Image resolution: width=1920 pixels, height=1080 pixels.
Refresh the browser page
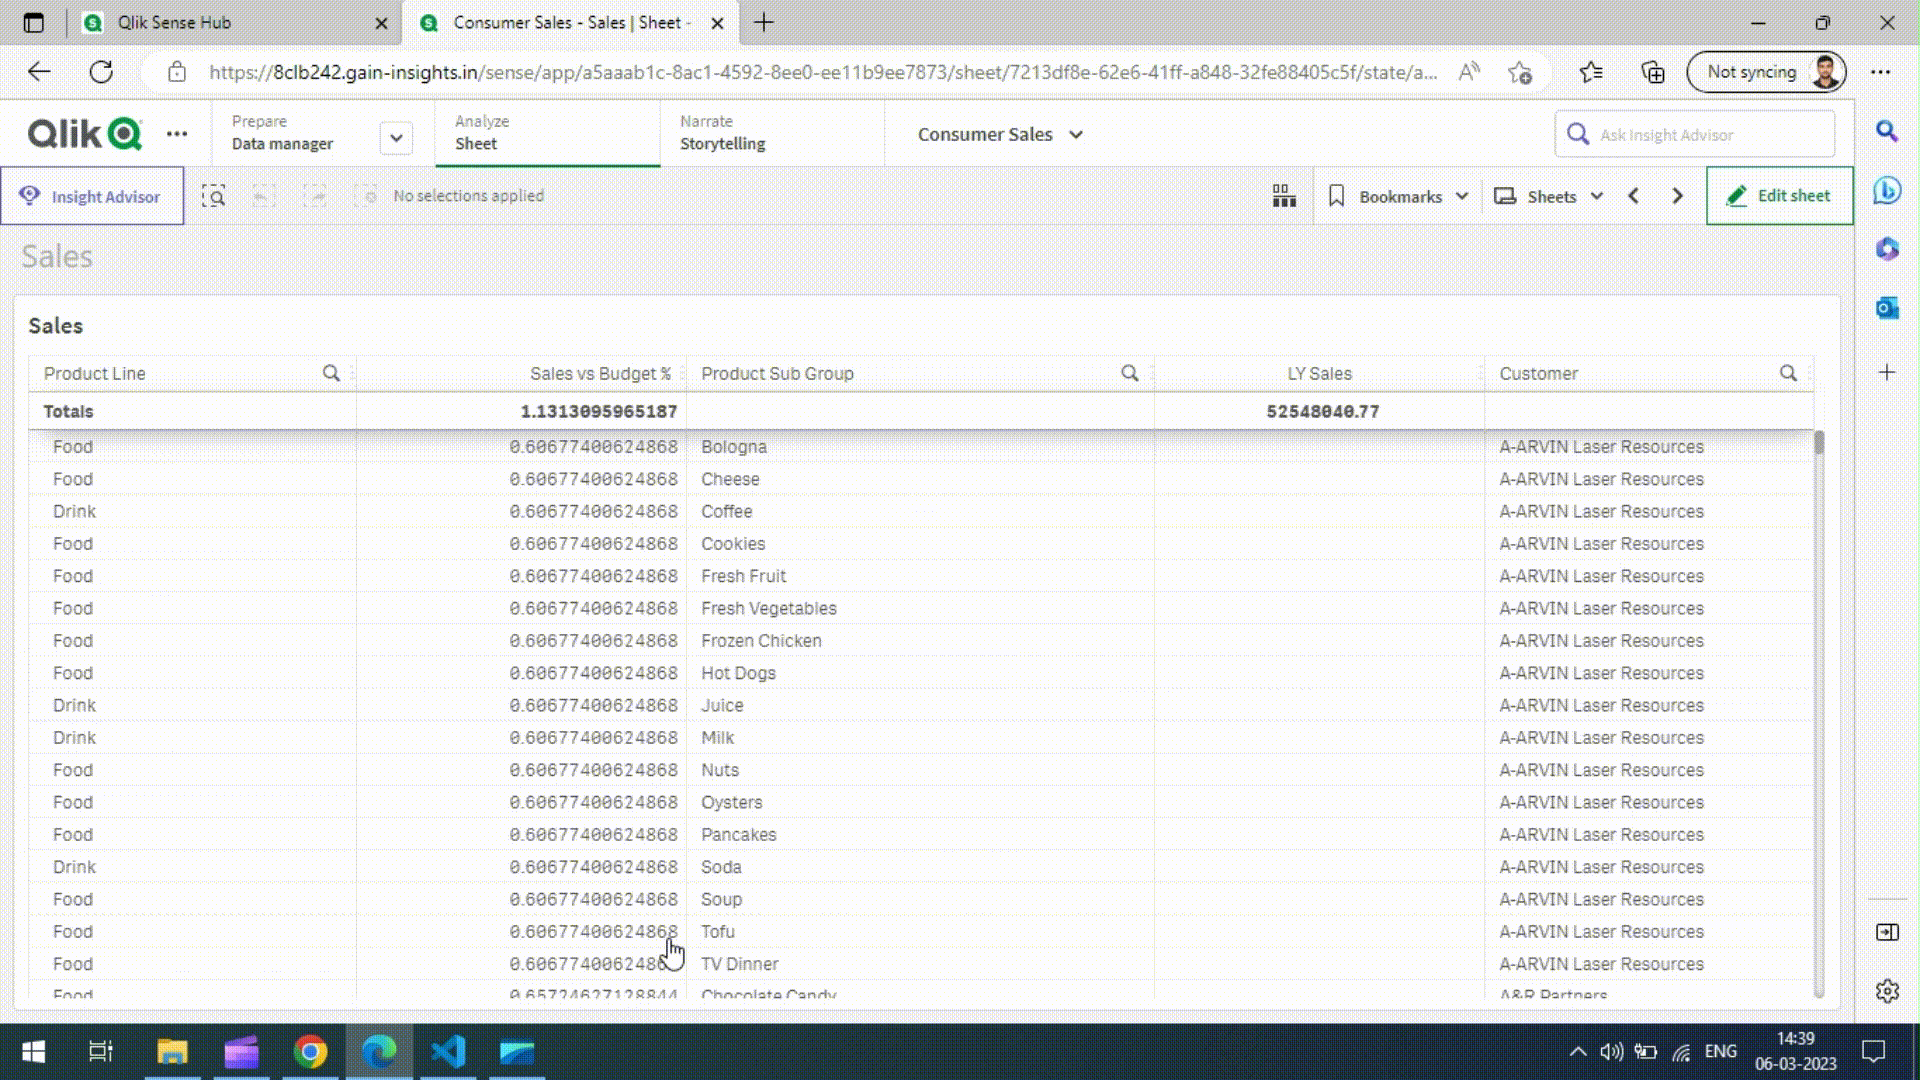tap(101, 72)
